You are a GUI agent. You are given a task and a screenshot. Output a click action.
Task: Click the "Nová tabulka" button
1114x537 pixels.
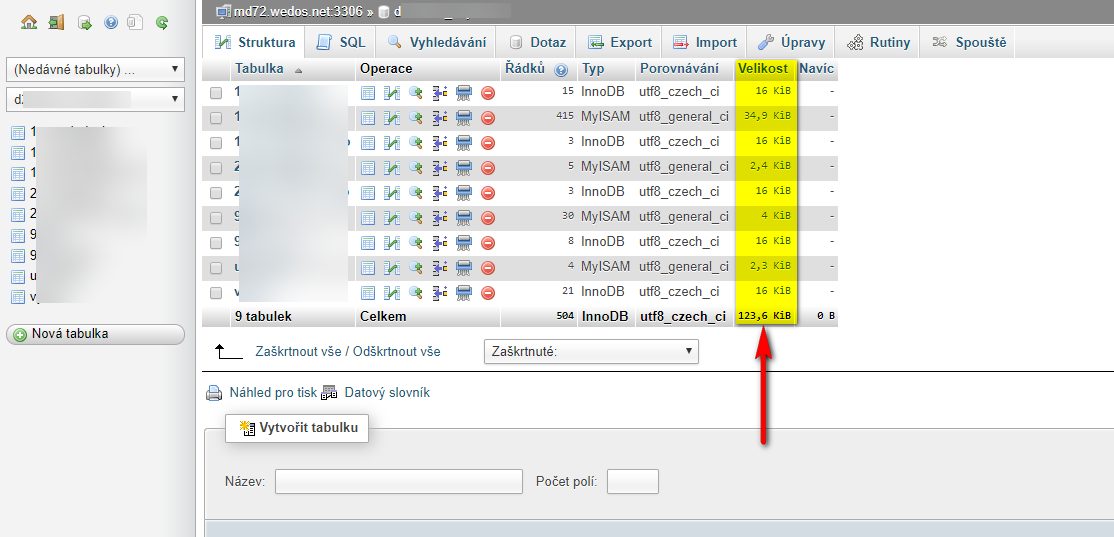tap(95, 334)
